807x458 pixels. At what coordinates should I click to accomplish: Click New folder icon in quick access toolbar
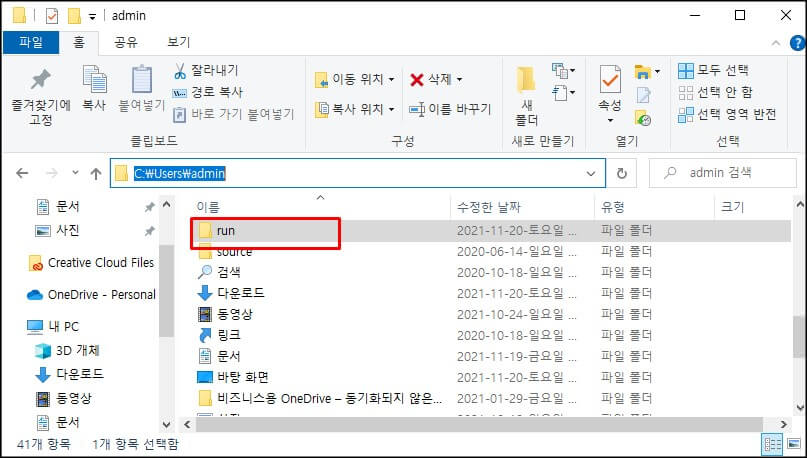pos(74,16)
